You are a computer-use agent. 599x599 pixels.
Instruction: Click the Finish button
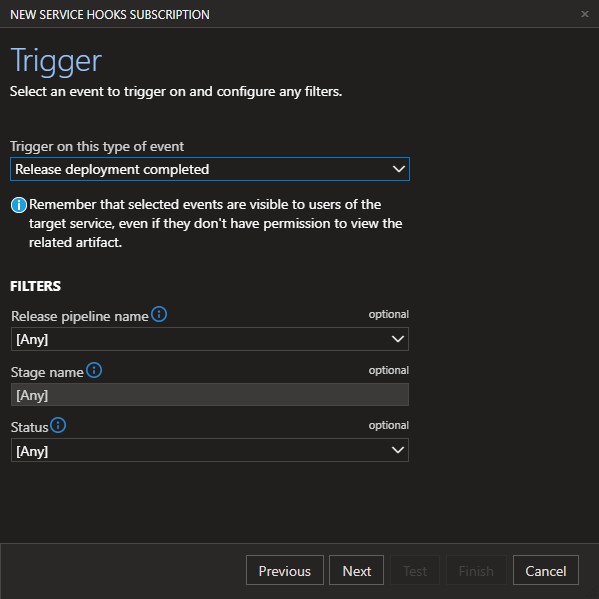point(476,570)
